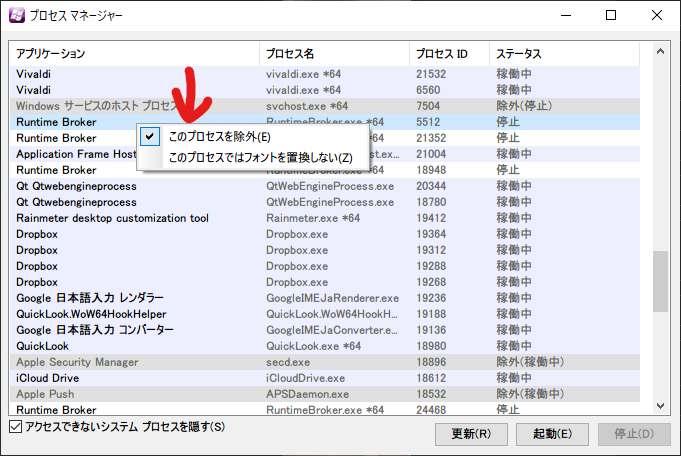Click the Process Manager app icon in title bar
This screenshot has width=681, height=456.
[17, 16]
